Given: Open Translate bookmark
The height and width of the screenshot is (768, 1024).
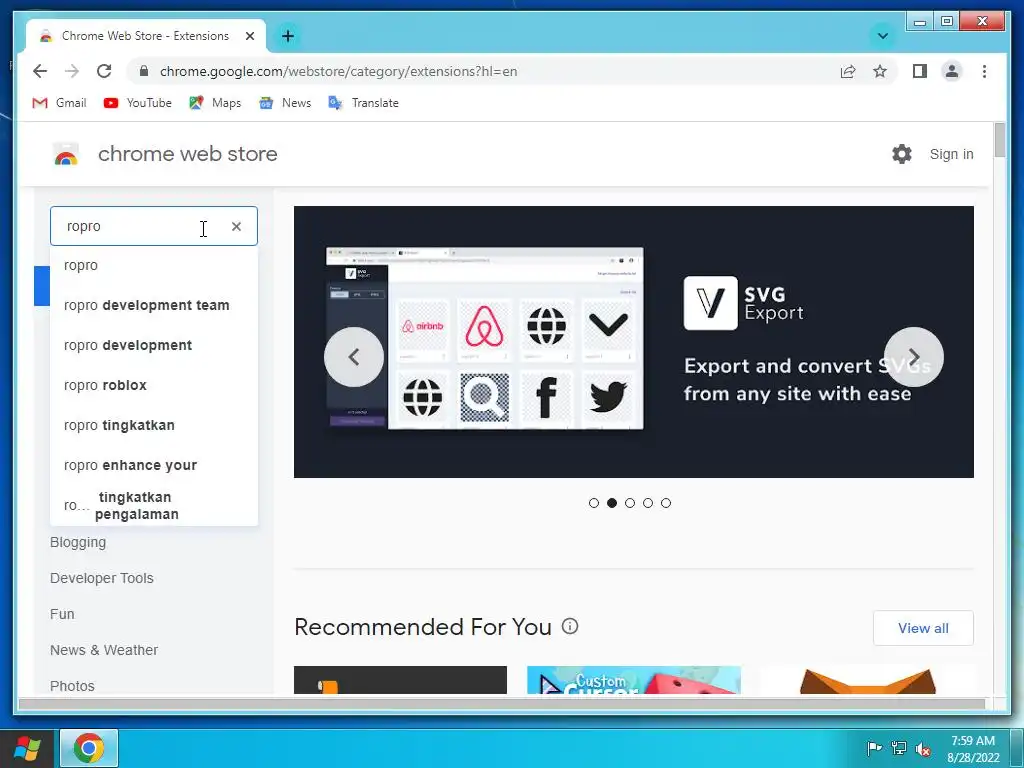Looking at the screenshot, I should [363, 103].
